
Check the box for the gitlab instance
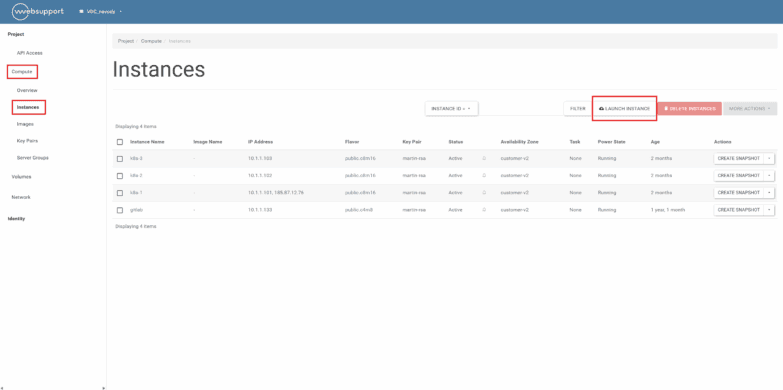(x=120, y=210)
